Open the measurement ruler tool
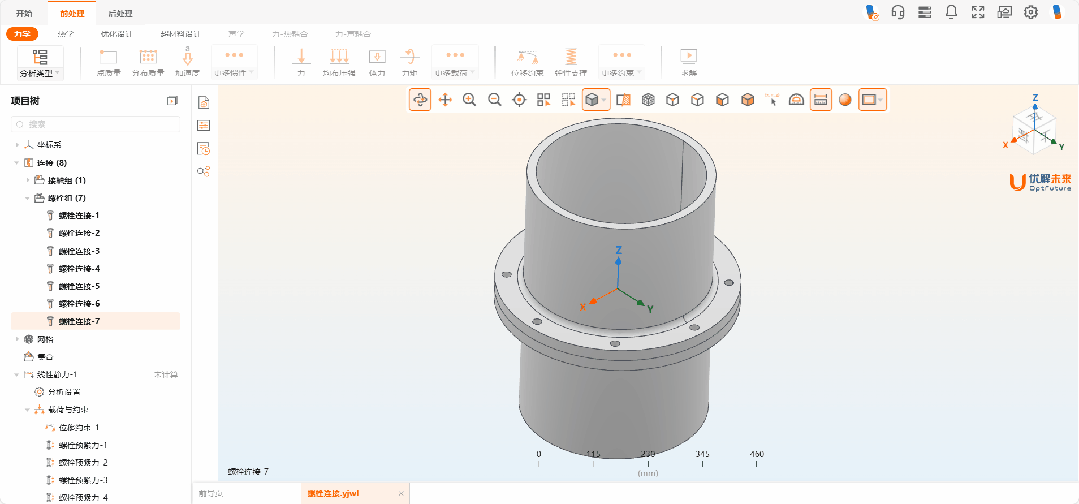 click(x=796, y=100)
